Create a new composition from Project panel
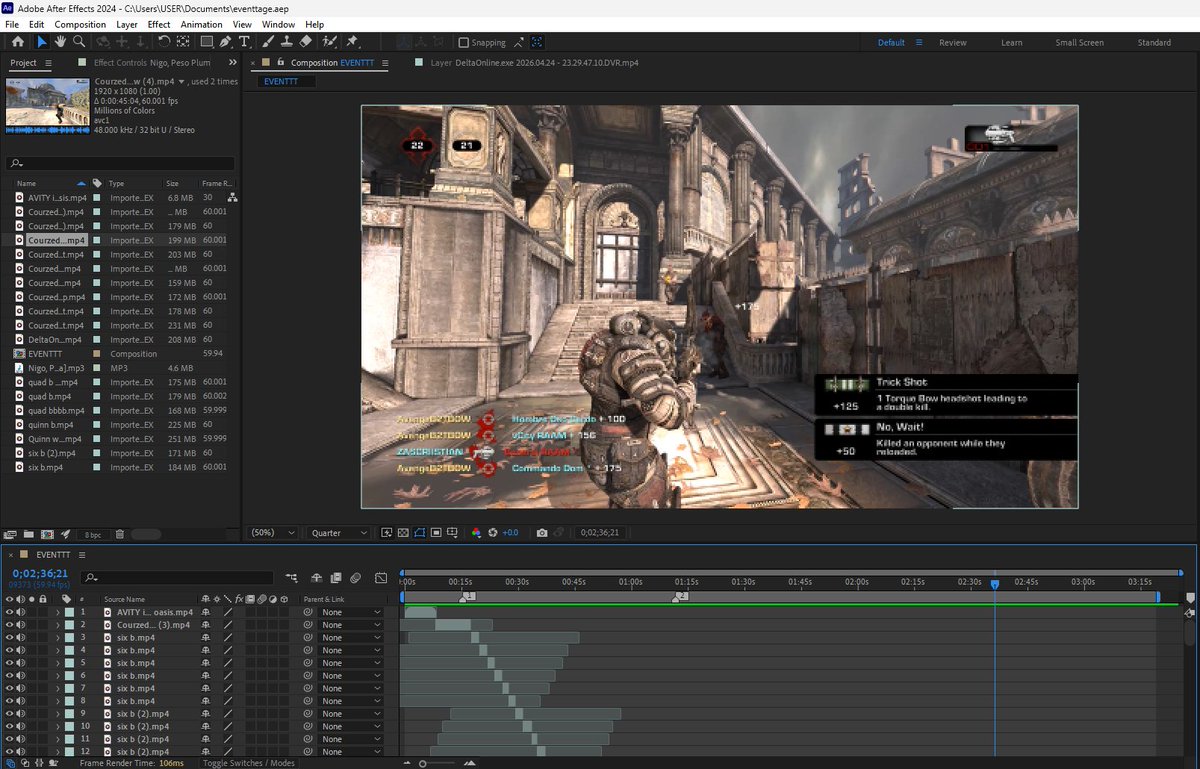Viewport: 1200px width, 769px height. point(47,535)
